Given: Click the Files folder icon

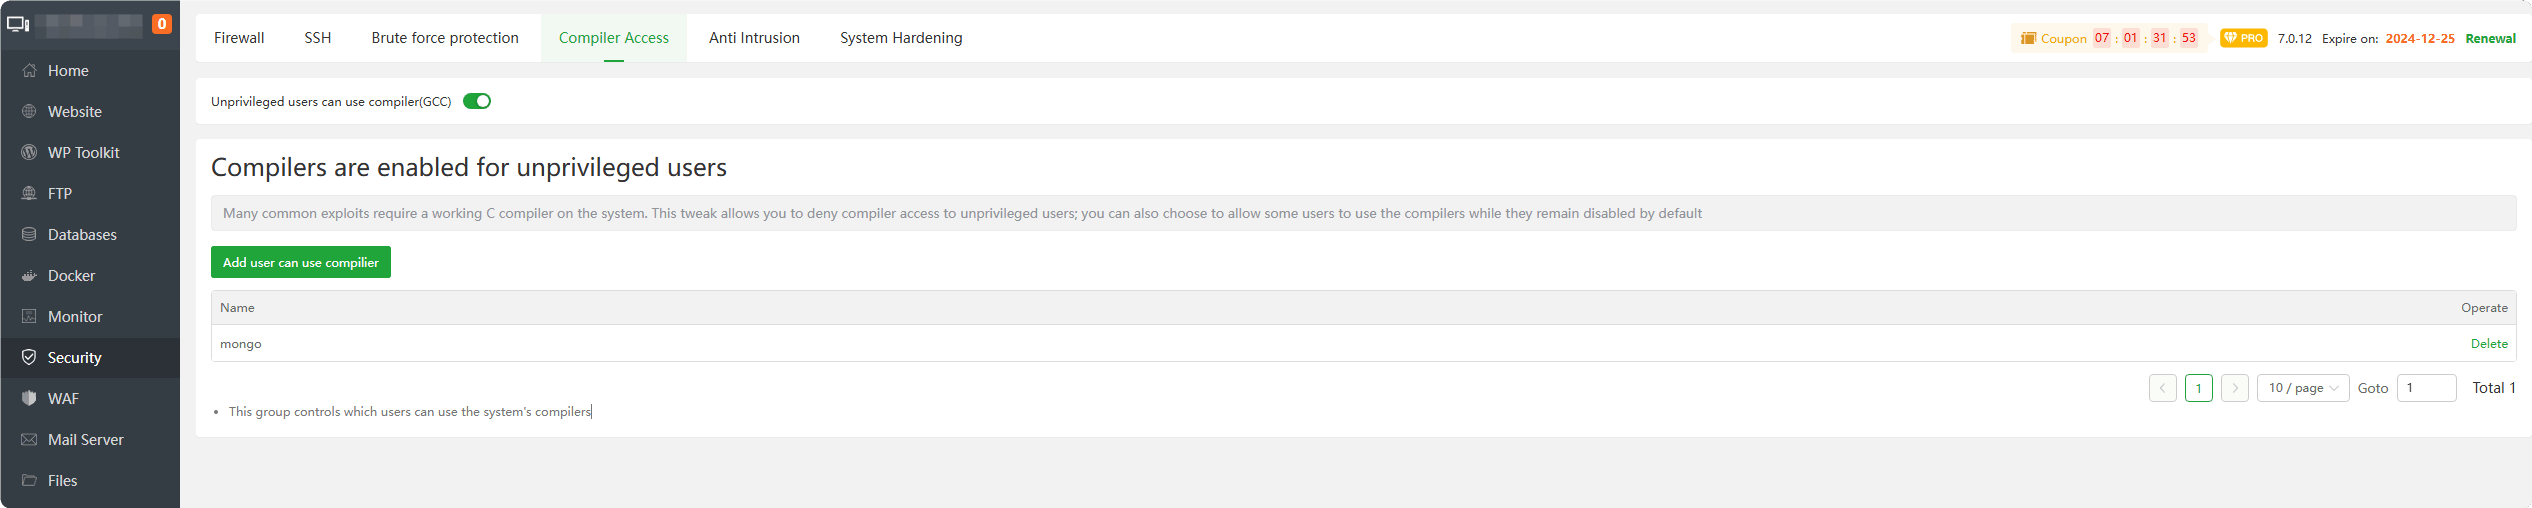Looking at the screenshot, I should 29,481.
